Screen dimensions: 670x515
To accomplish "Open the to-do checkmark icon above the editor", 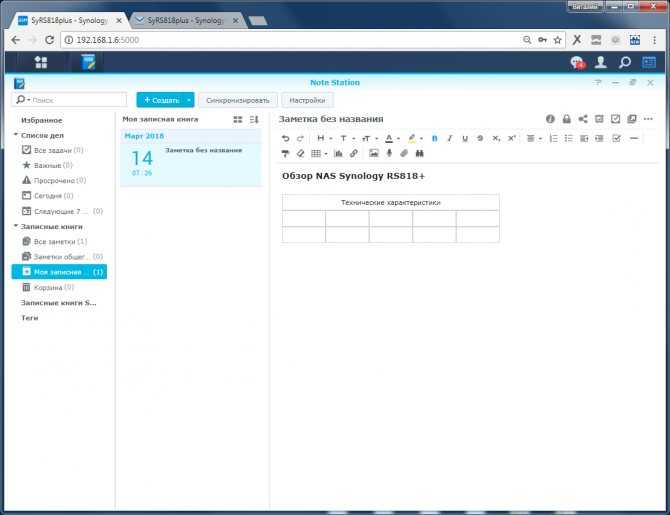I will click(615, 119).
